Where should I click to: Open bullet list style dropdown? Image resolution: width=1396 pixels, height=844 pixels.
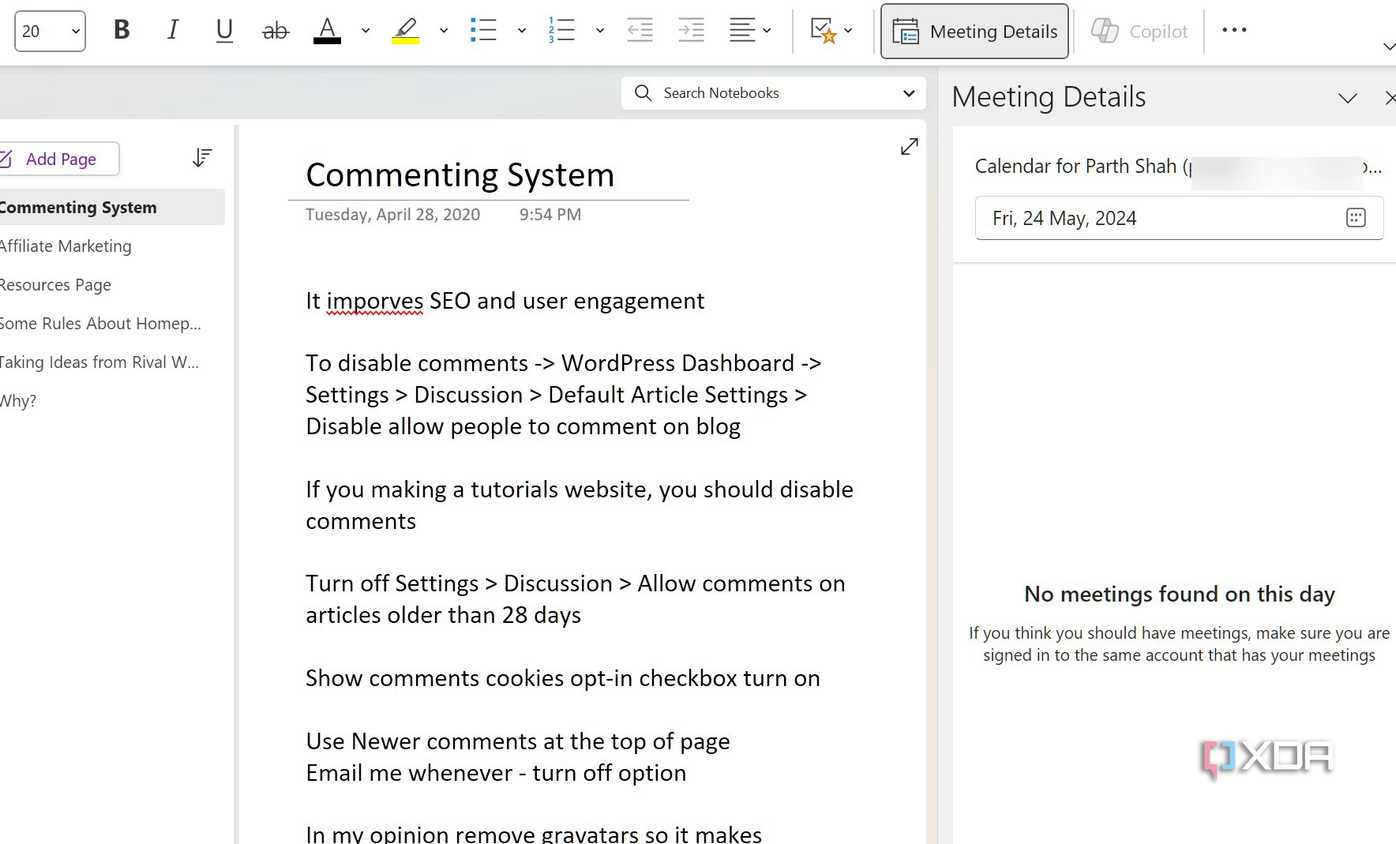tap(522, 31)
